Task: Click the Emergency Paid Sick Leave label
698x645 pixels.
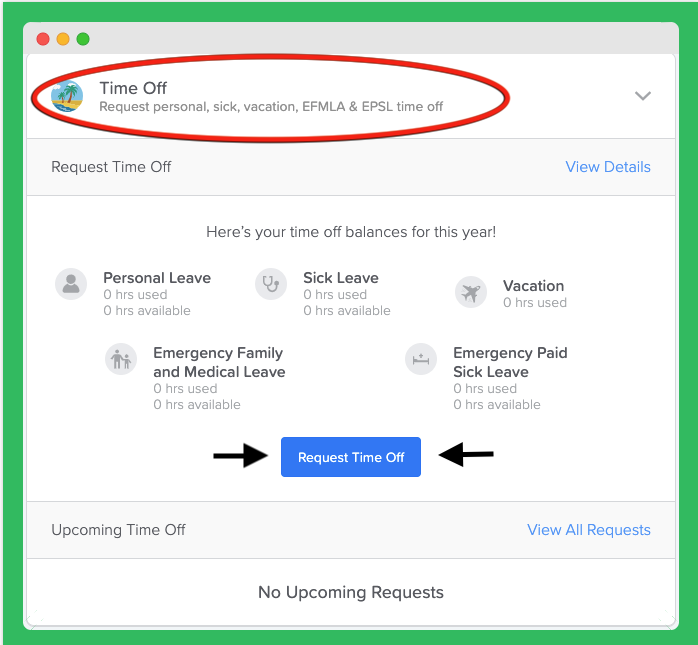Action: [x=510, y=362]
